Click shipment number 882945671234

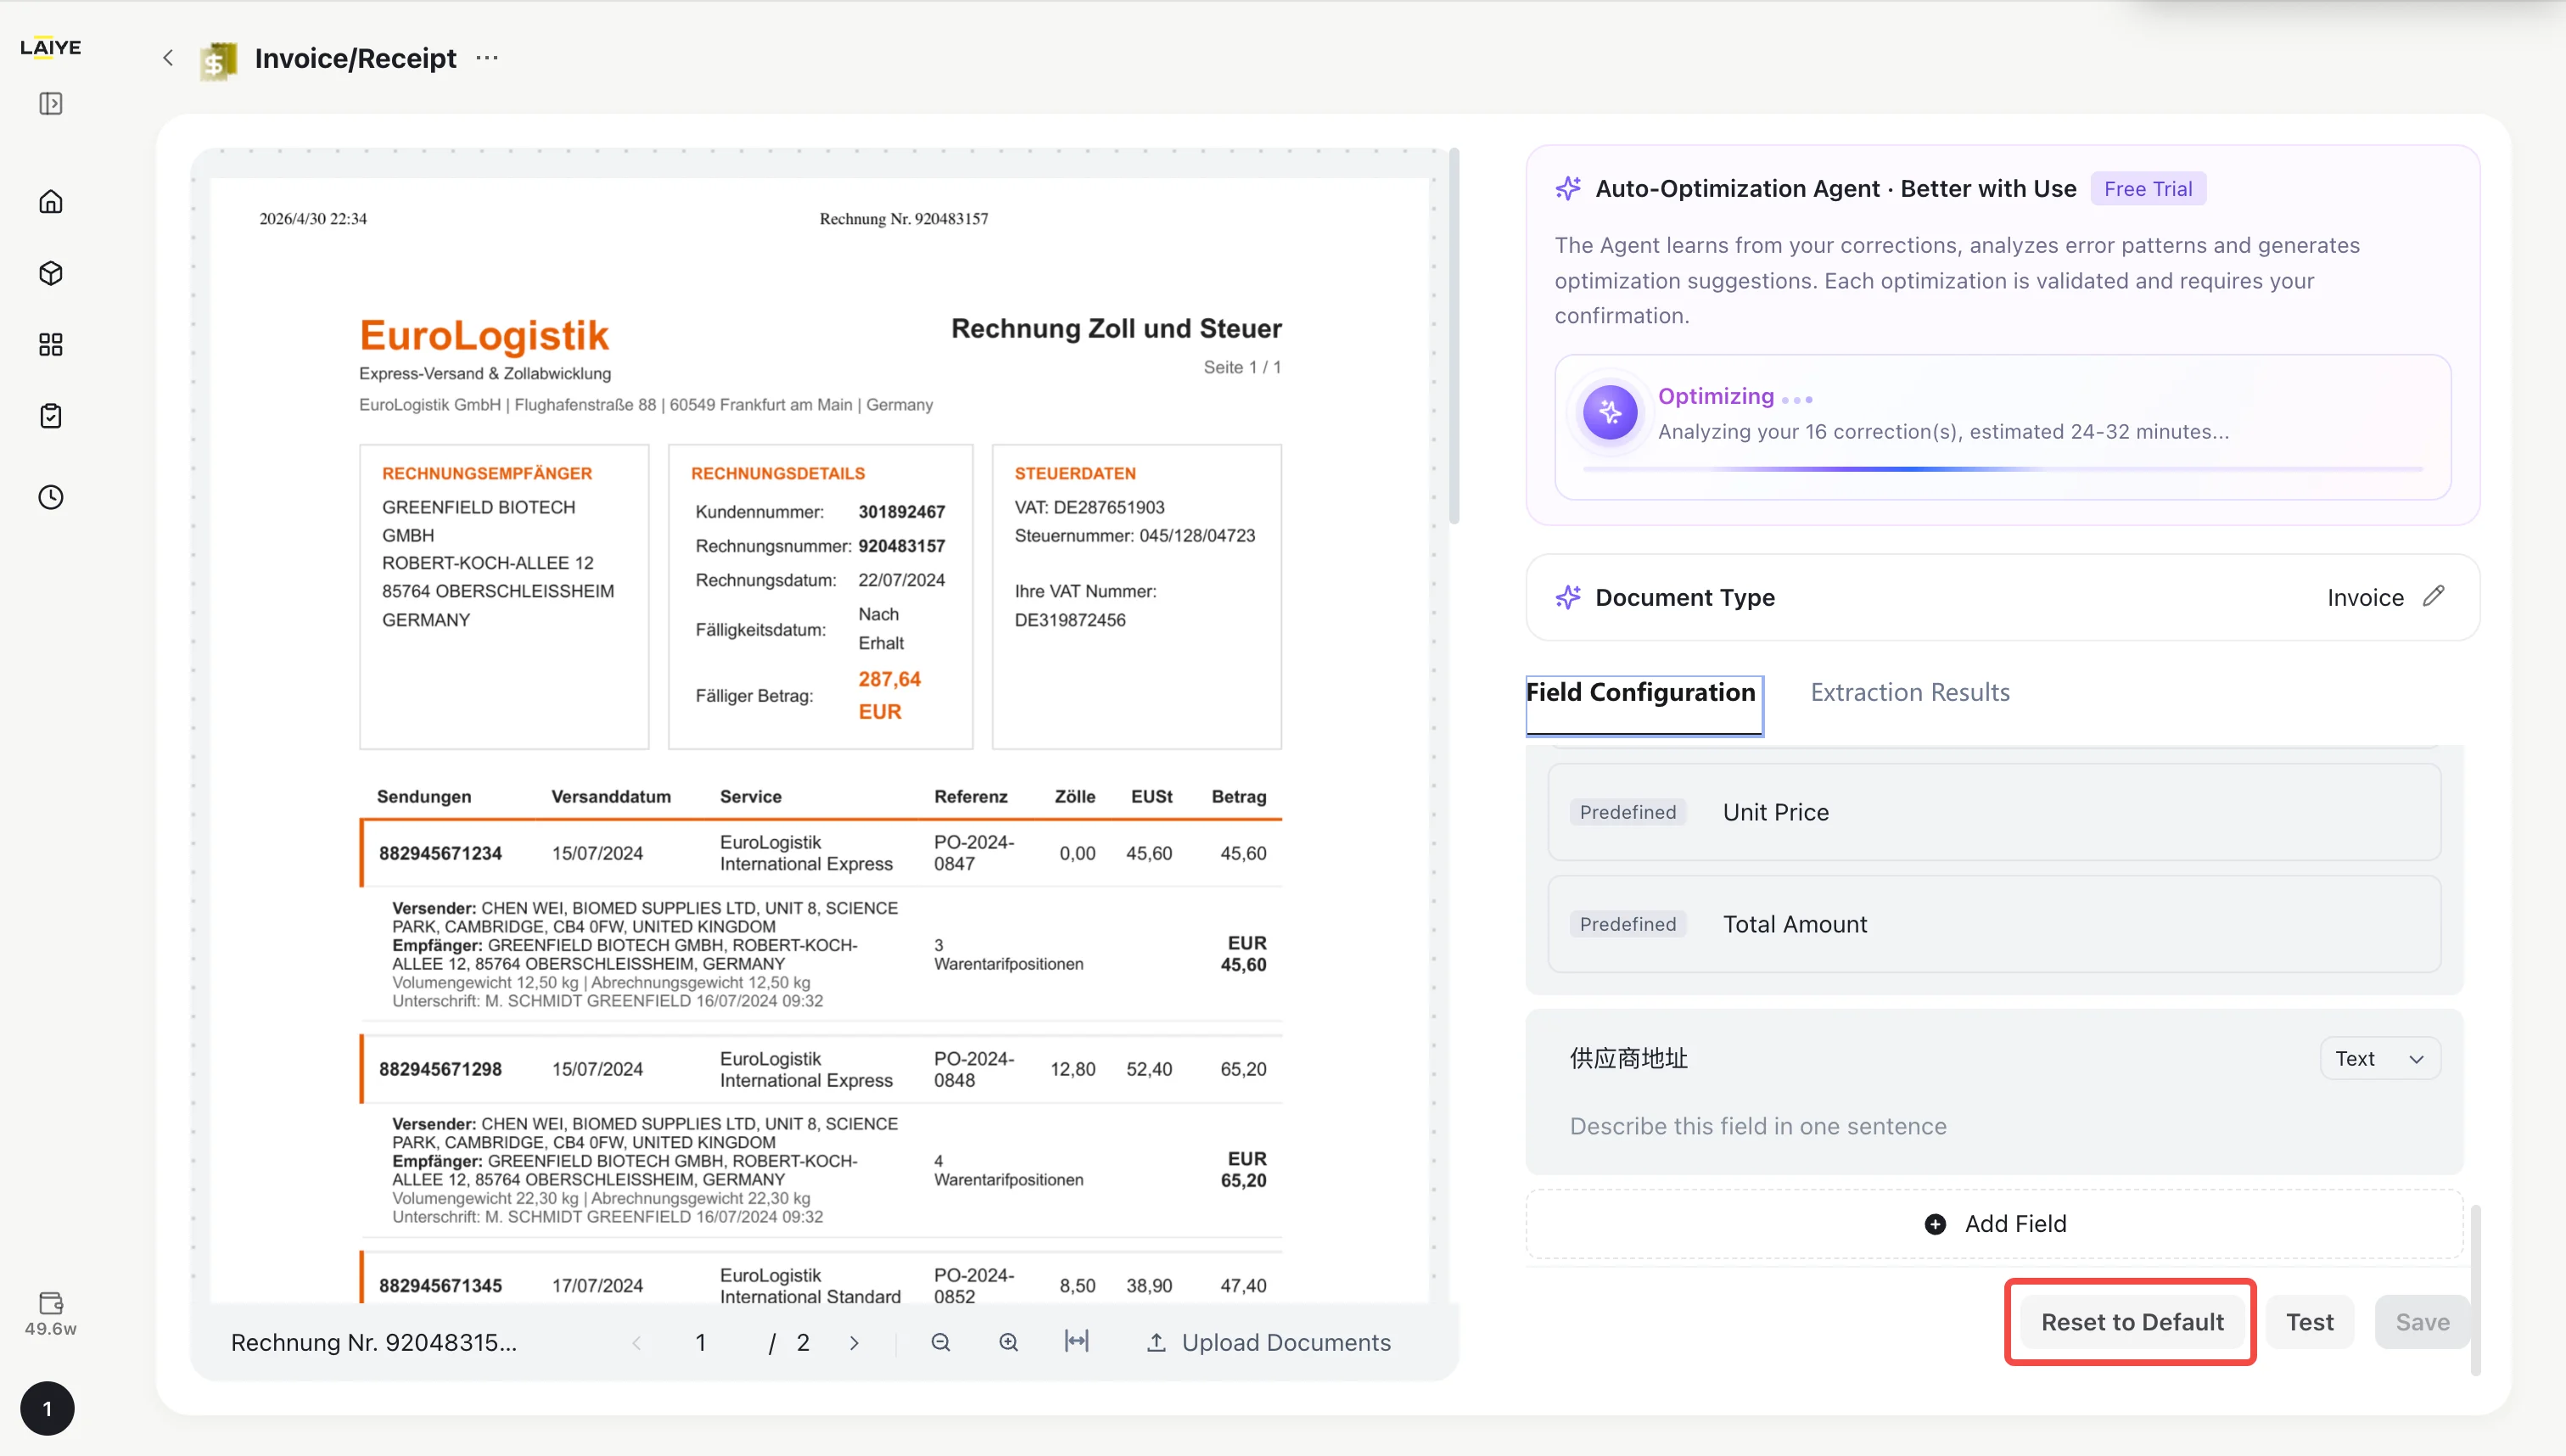pos(440,854)
